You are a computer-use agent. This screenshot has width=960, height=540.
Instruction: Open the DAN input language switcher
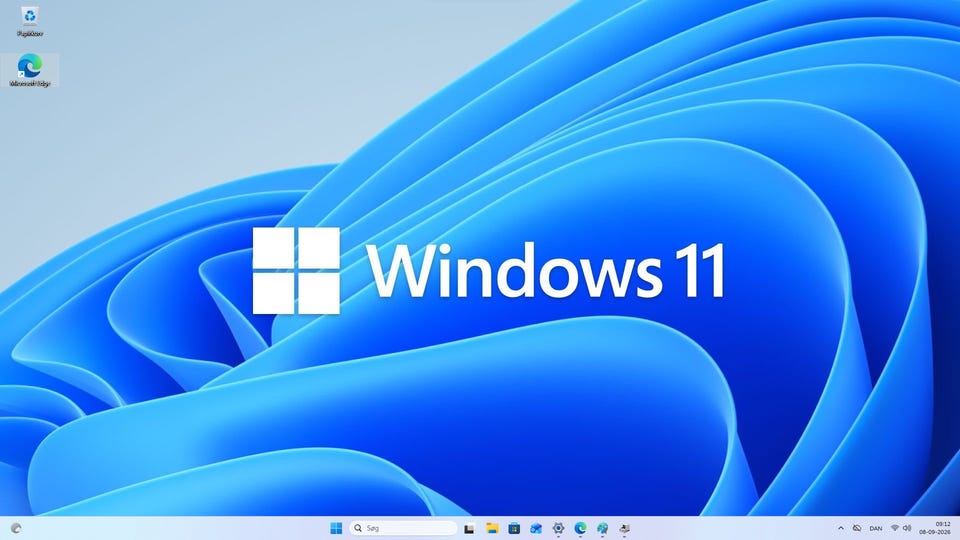(x=876, y=528)
